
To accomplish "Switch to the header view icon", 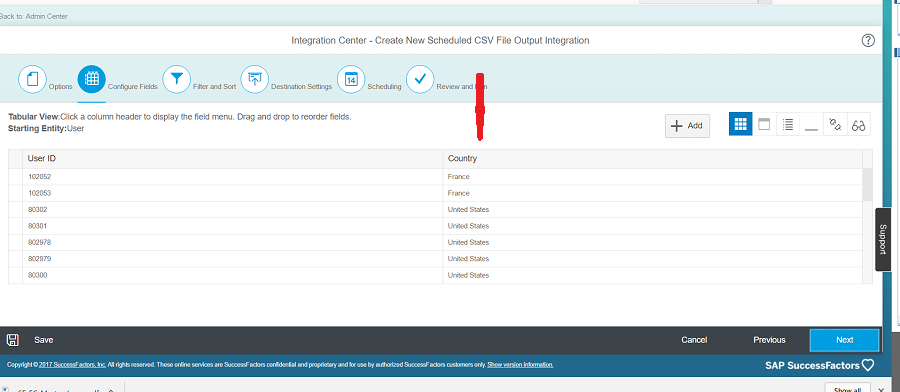I will [764, 125].
